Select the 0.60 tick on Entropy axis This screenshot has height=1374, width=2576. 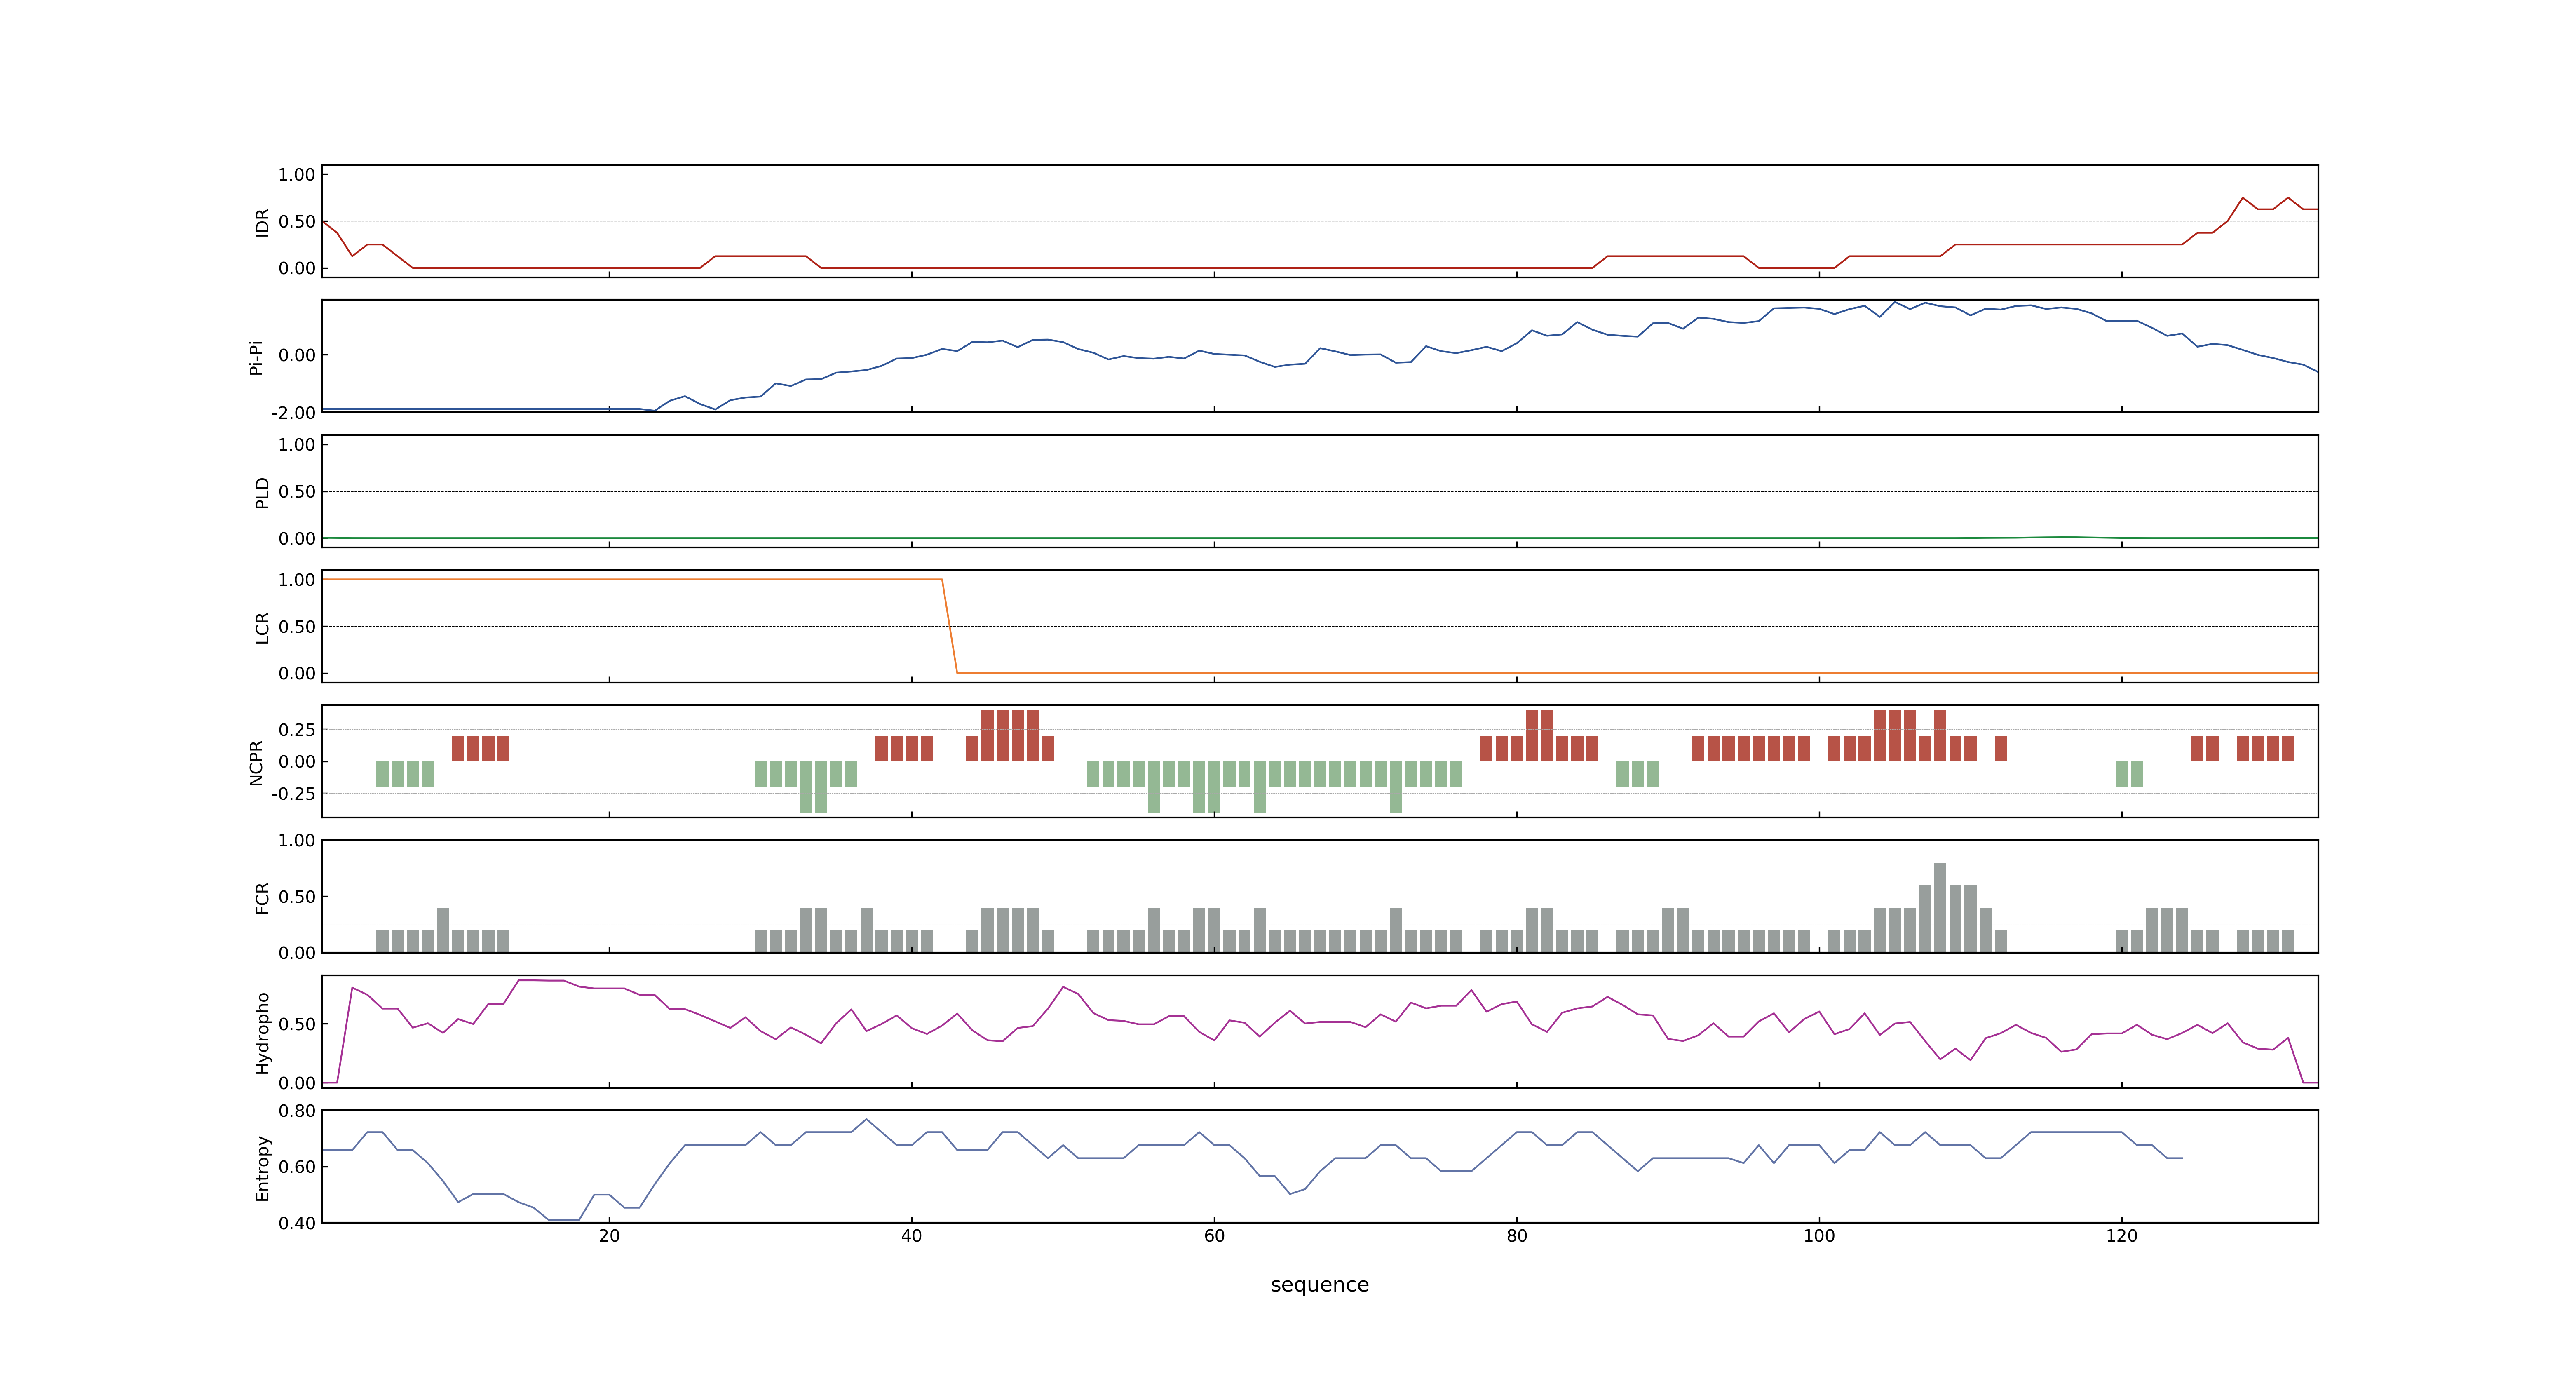coord(297,1167)
